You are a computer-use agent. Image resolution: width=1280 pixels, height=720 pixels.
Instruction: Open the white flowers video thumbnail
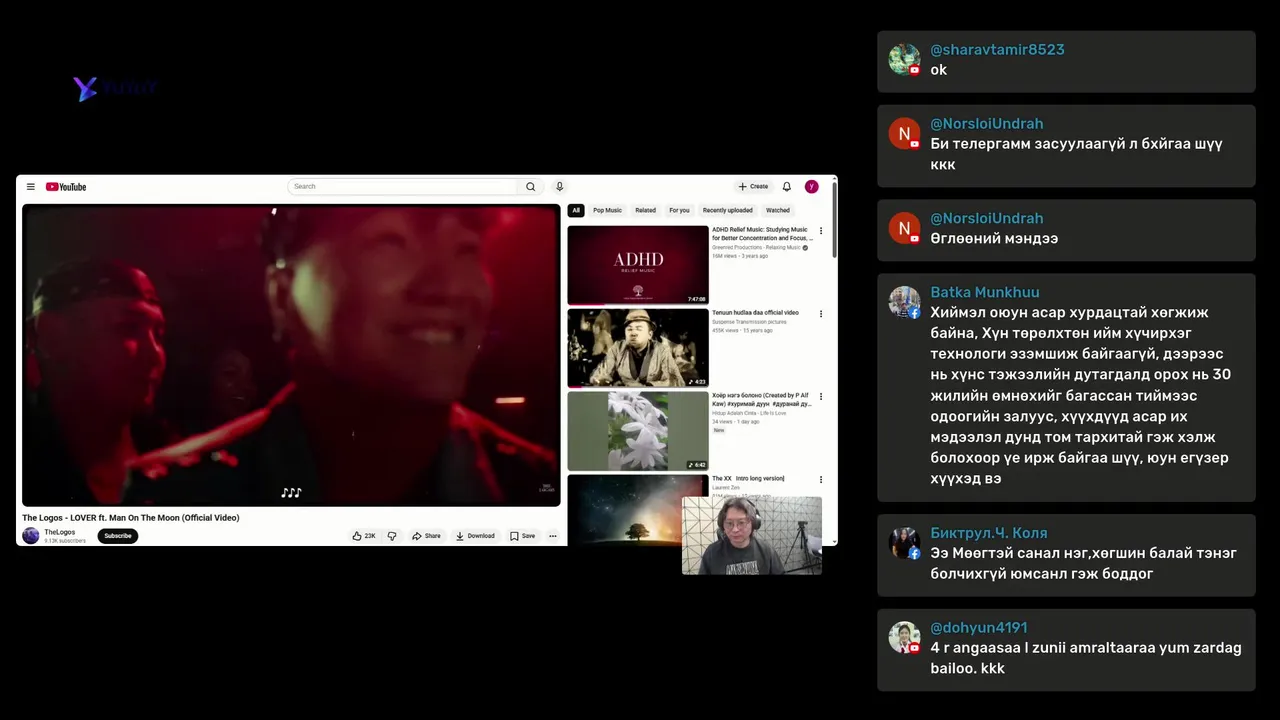coord(638,431)
